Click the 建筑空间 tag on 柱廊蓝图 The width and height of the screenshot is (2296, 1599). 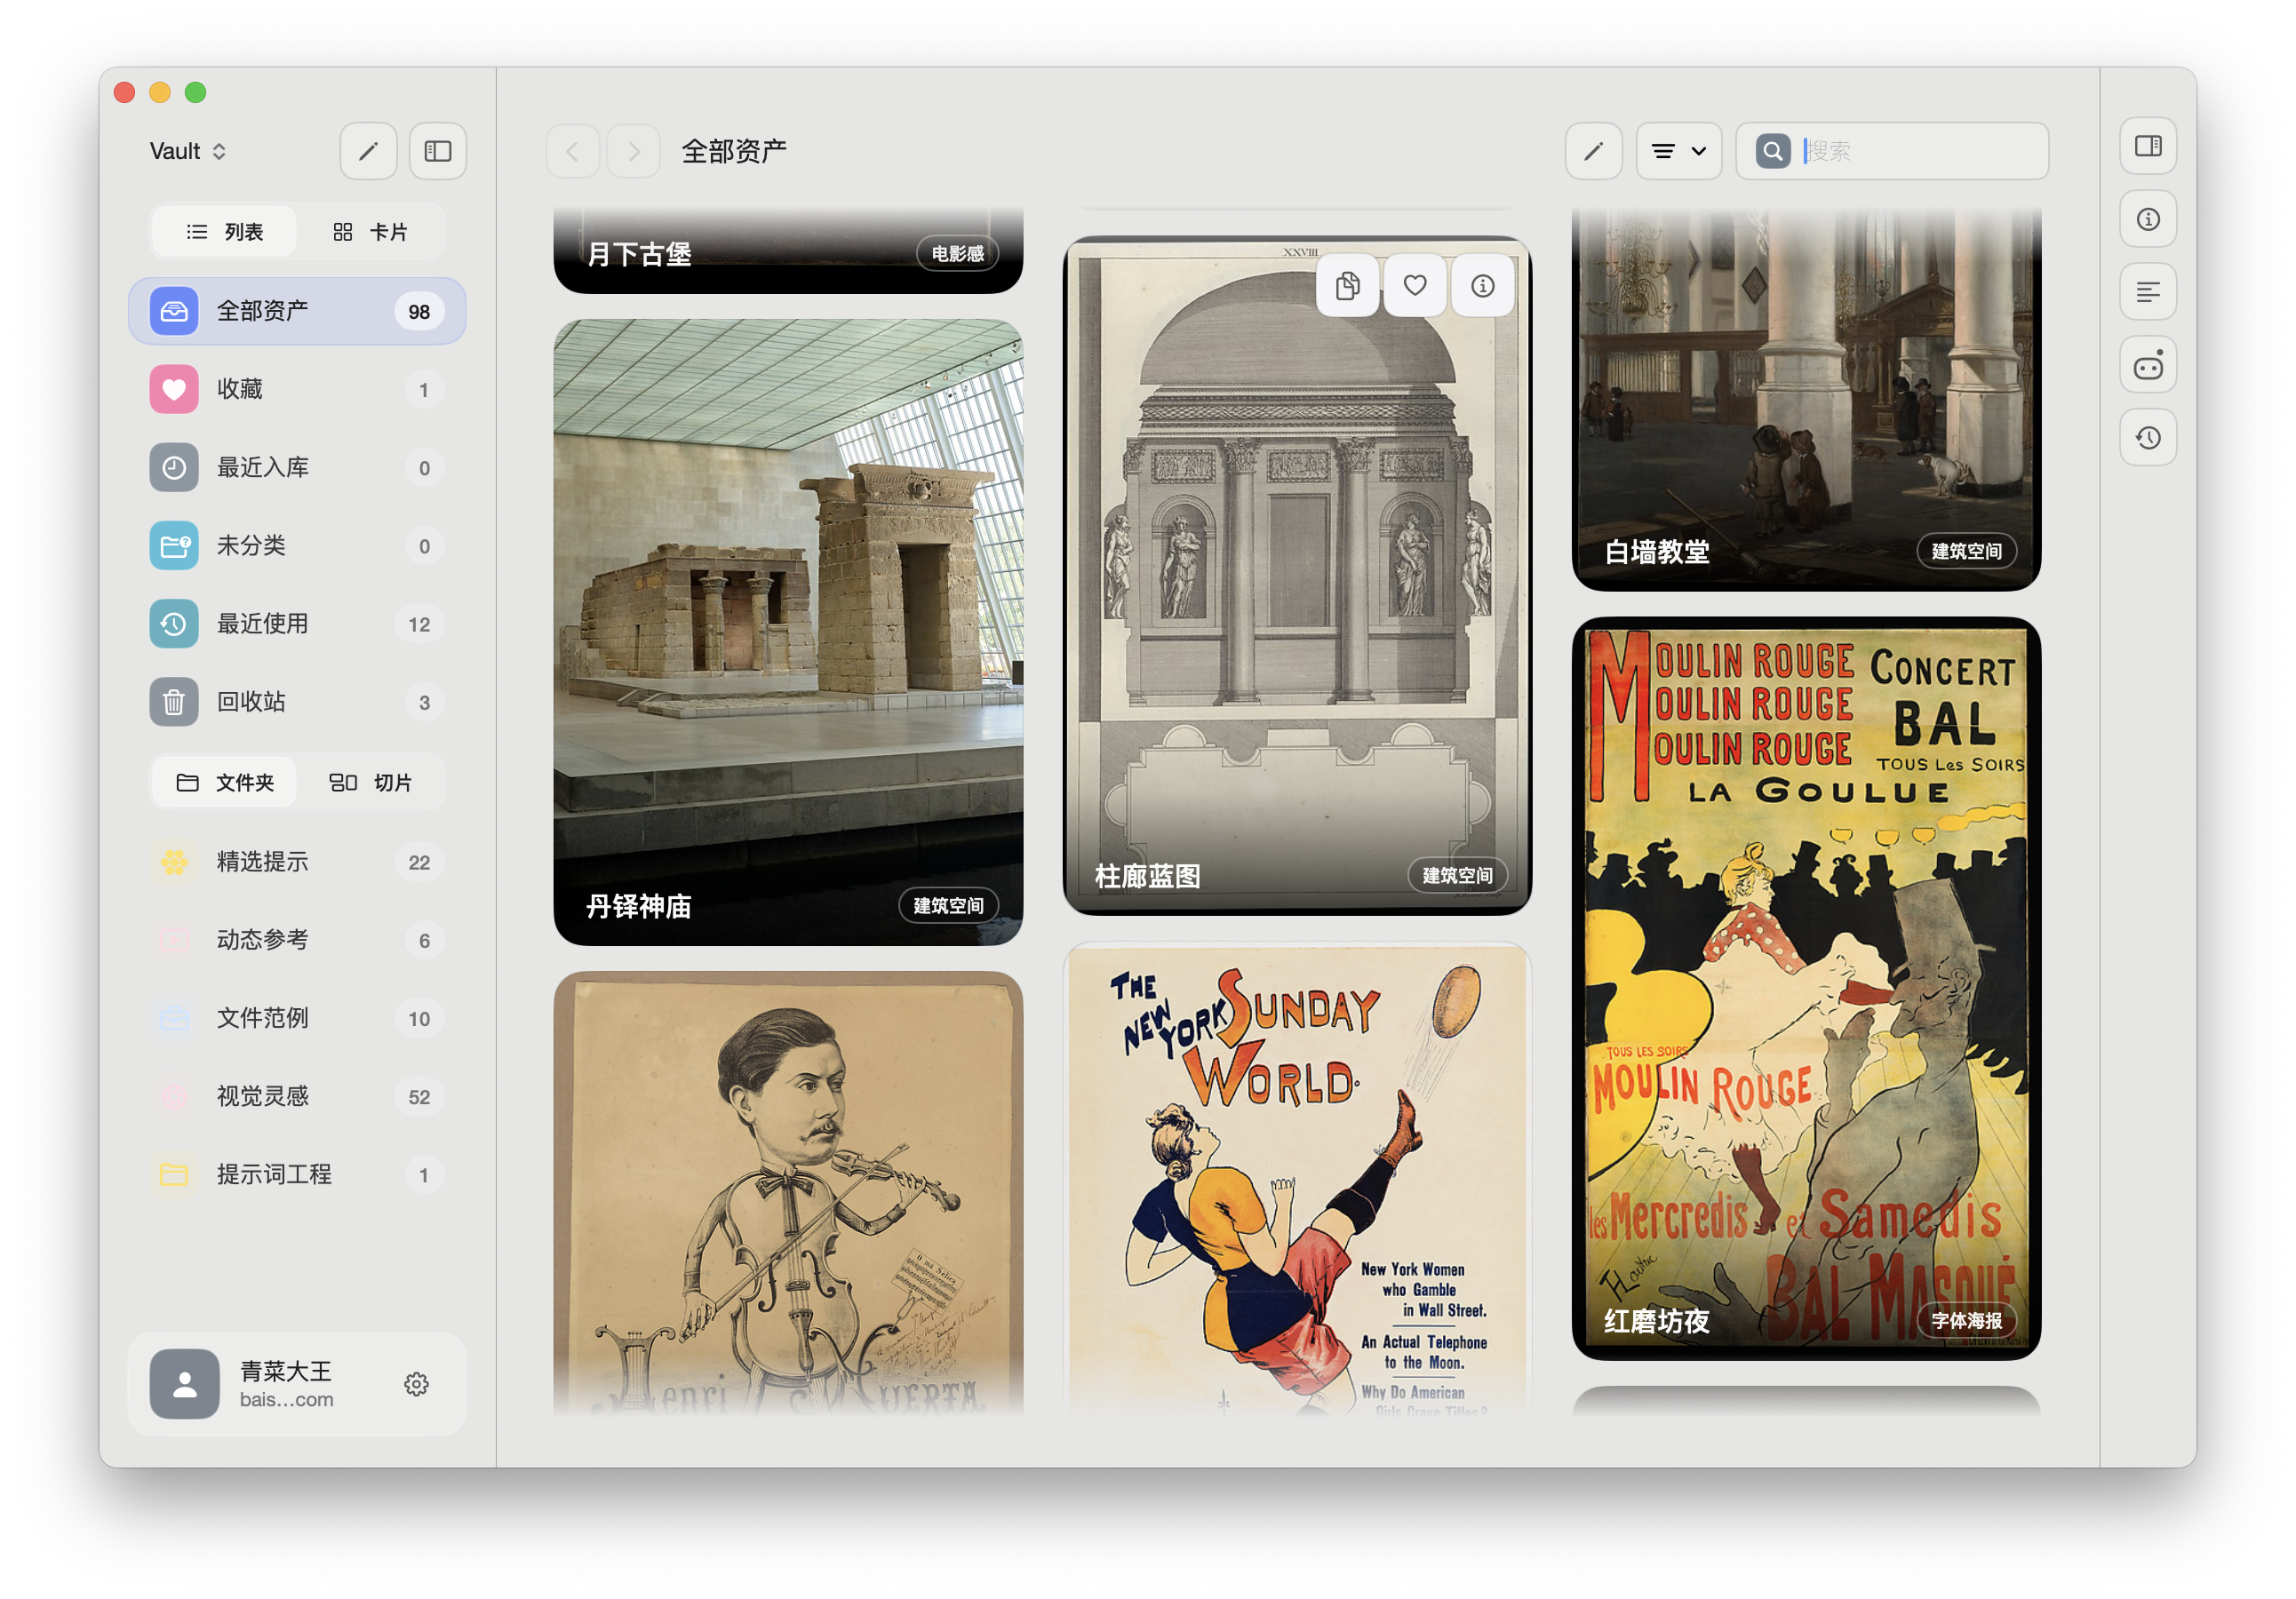(x=1457, y=876)
